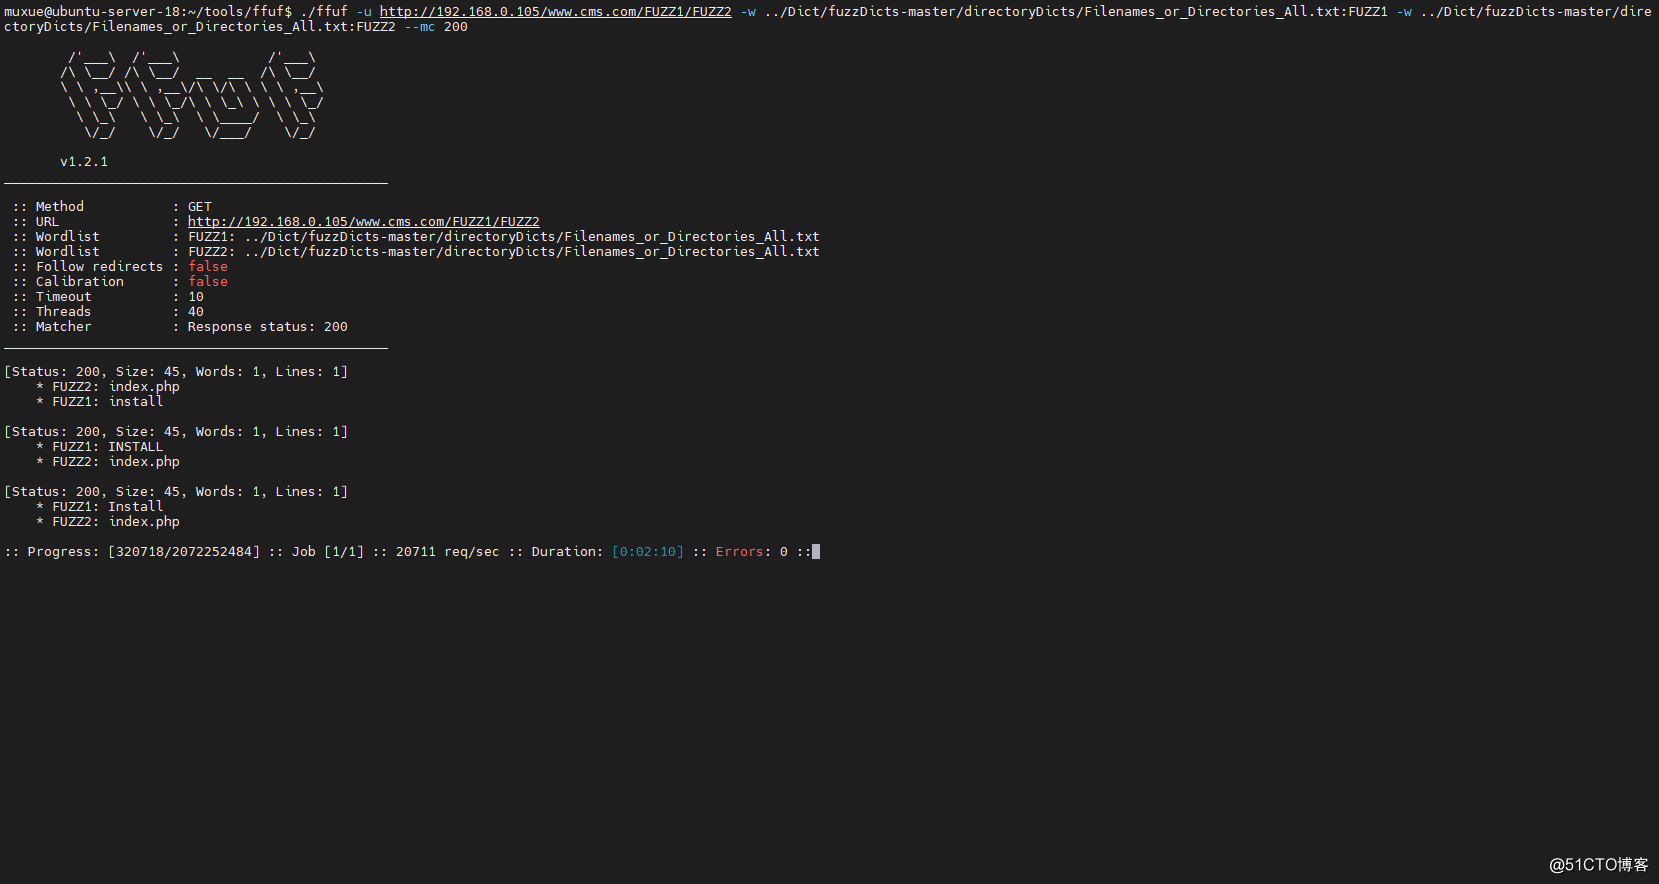Screen dimensions: 1659x884
Task: Select the 'Method' GET line
Action: (112, 207)
